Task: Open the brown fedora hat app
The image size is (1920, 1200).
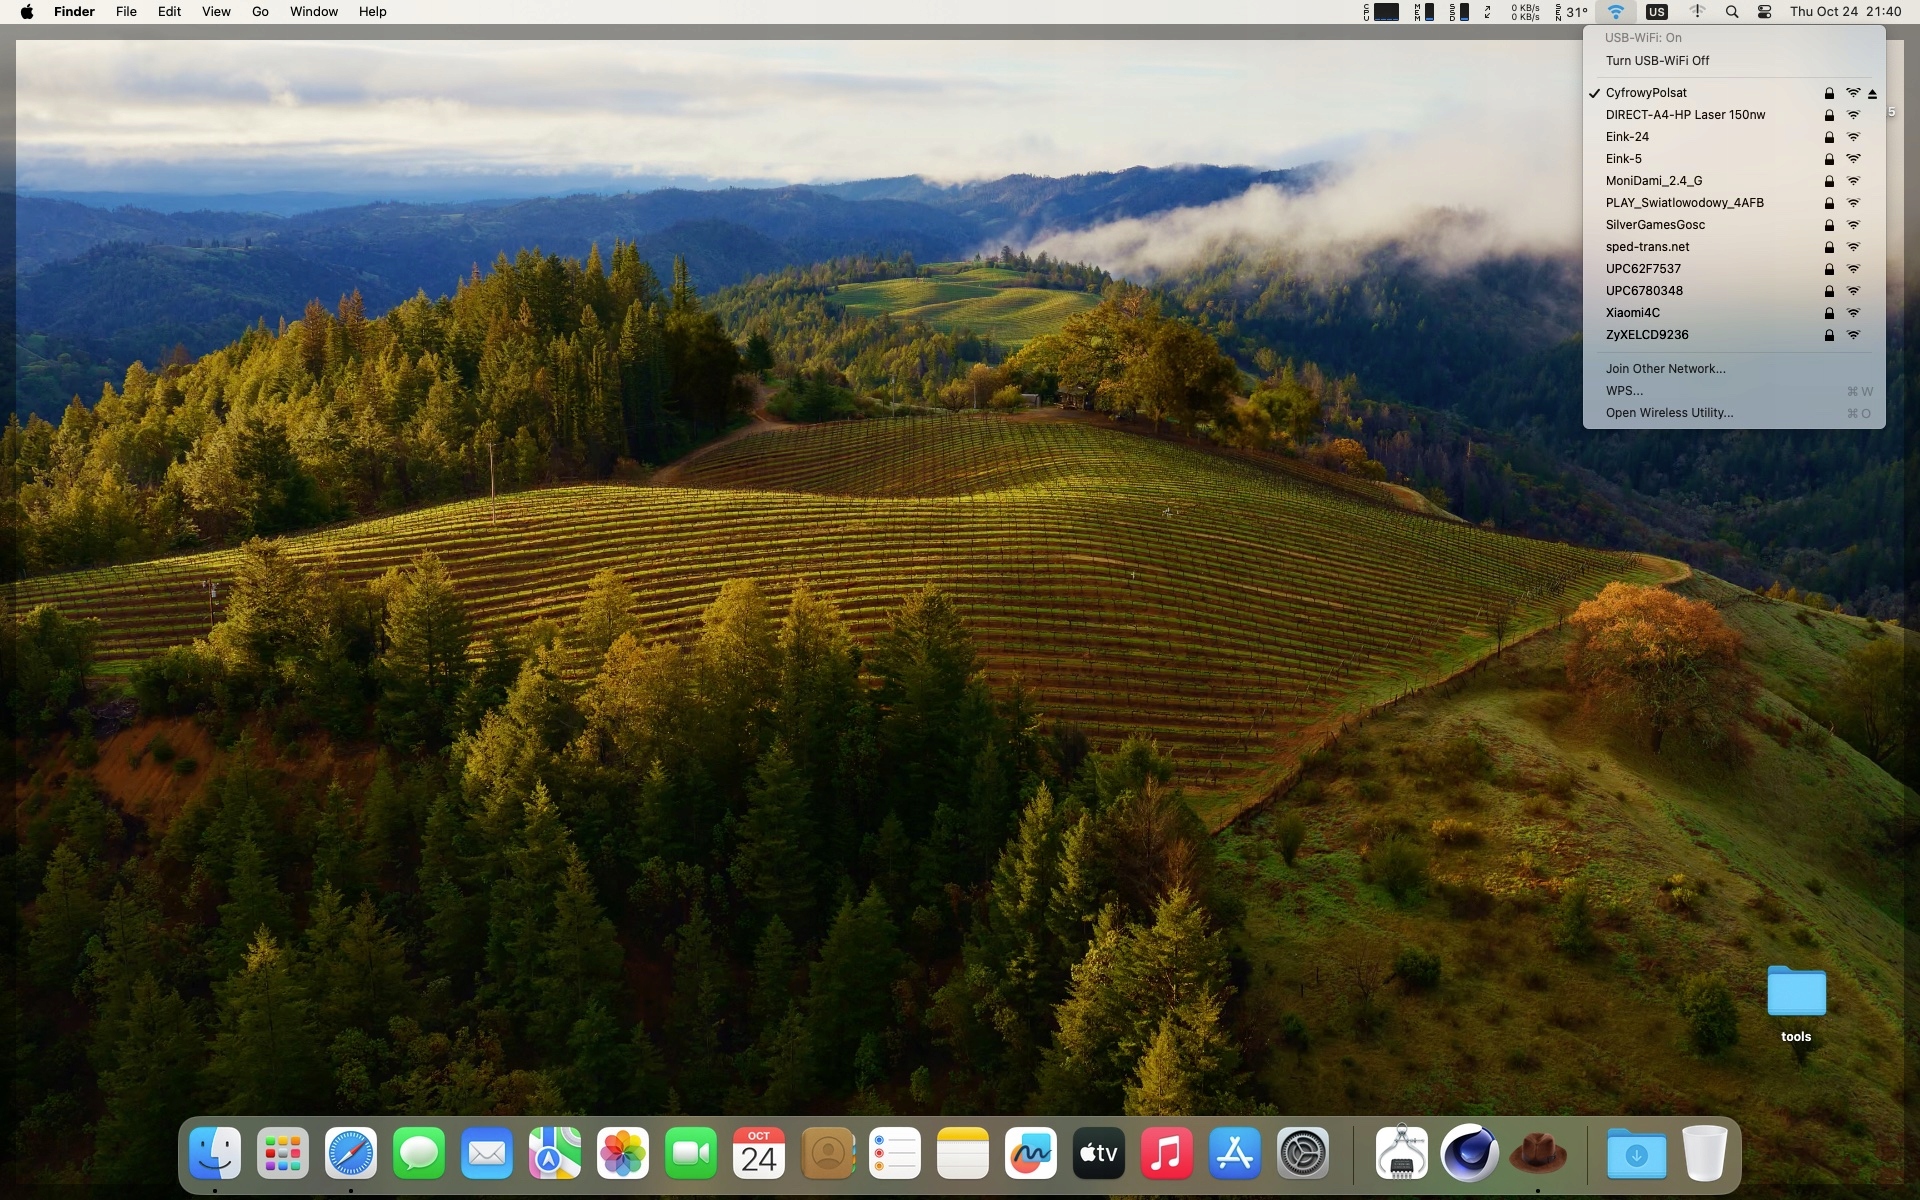Action: pyautogui.click(x=1537, y=1153)
